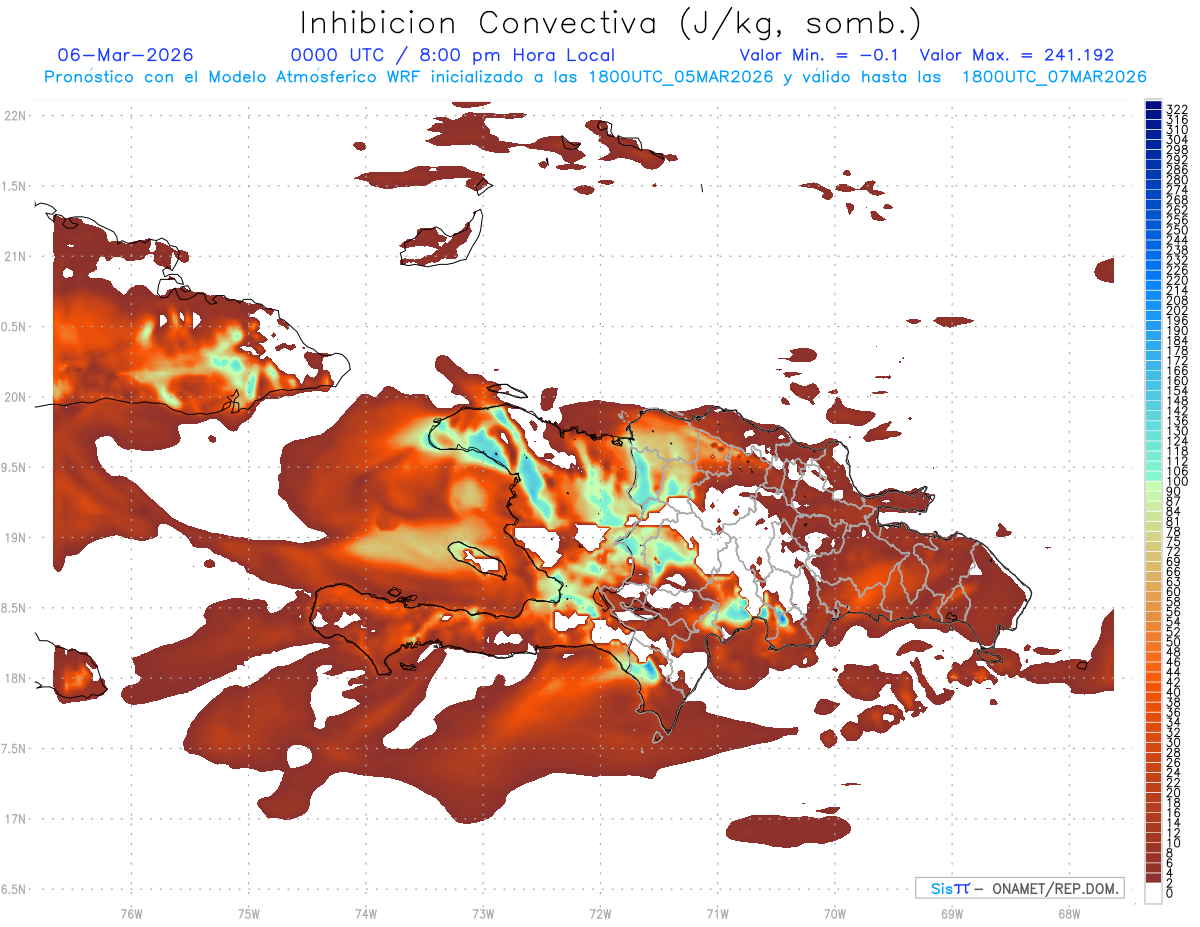Click the '72W' longitude label
The image size is (1200, 927).
tap(600, 913)
